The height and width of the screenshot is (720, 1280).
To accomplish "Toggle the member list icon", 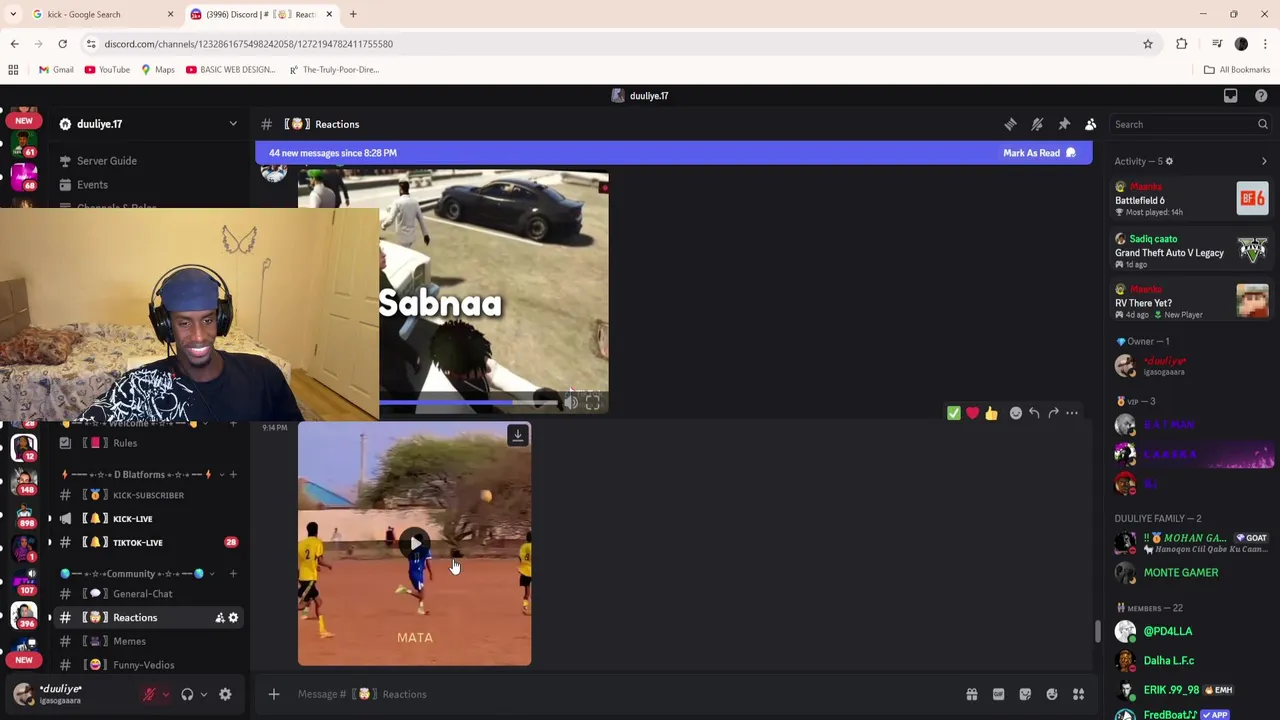I will 1091,124.
